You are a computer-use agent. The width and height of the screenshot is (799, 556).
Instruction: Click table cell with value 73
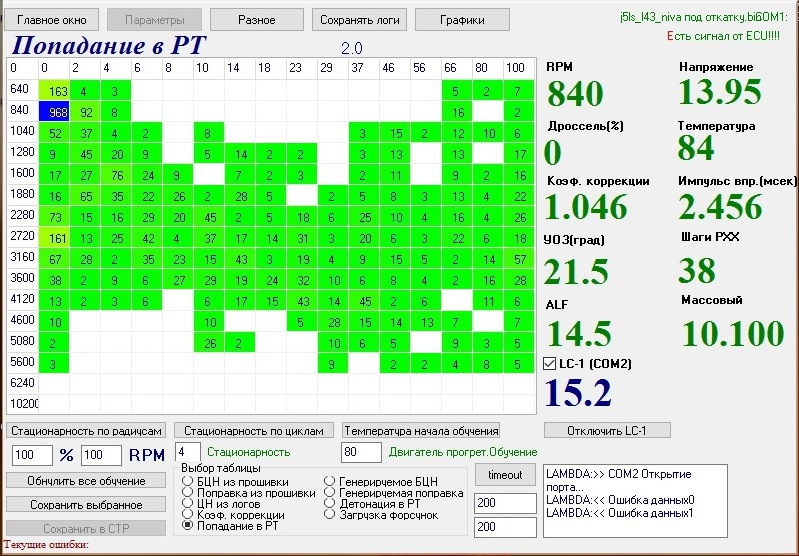(x=54, y=217)
